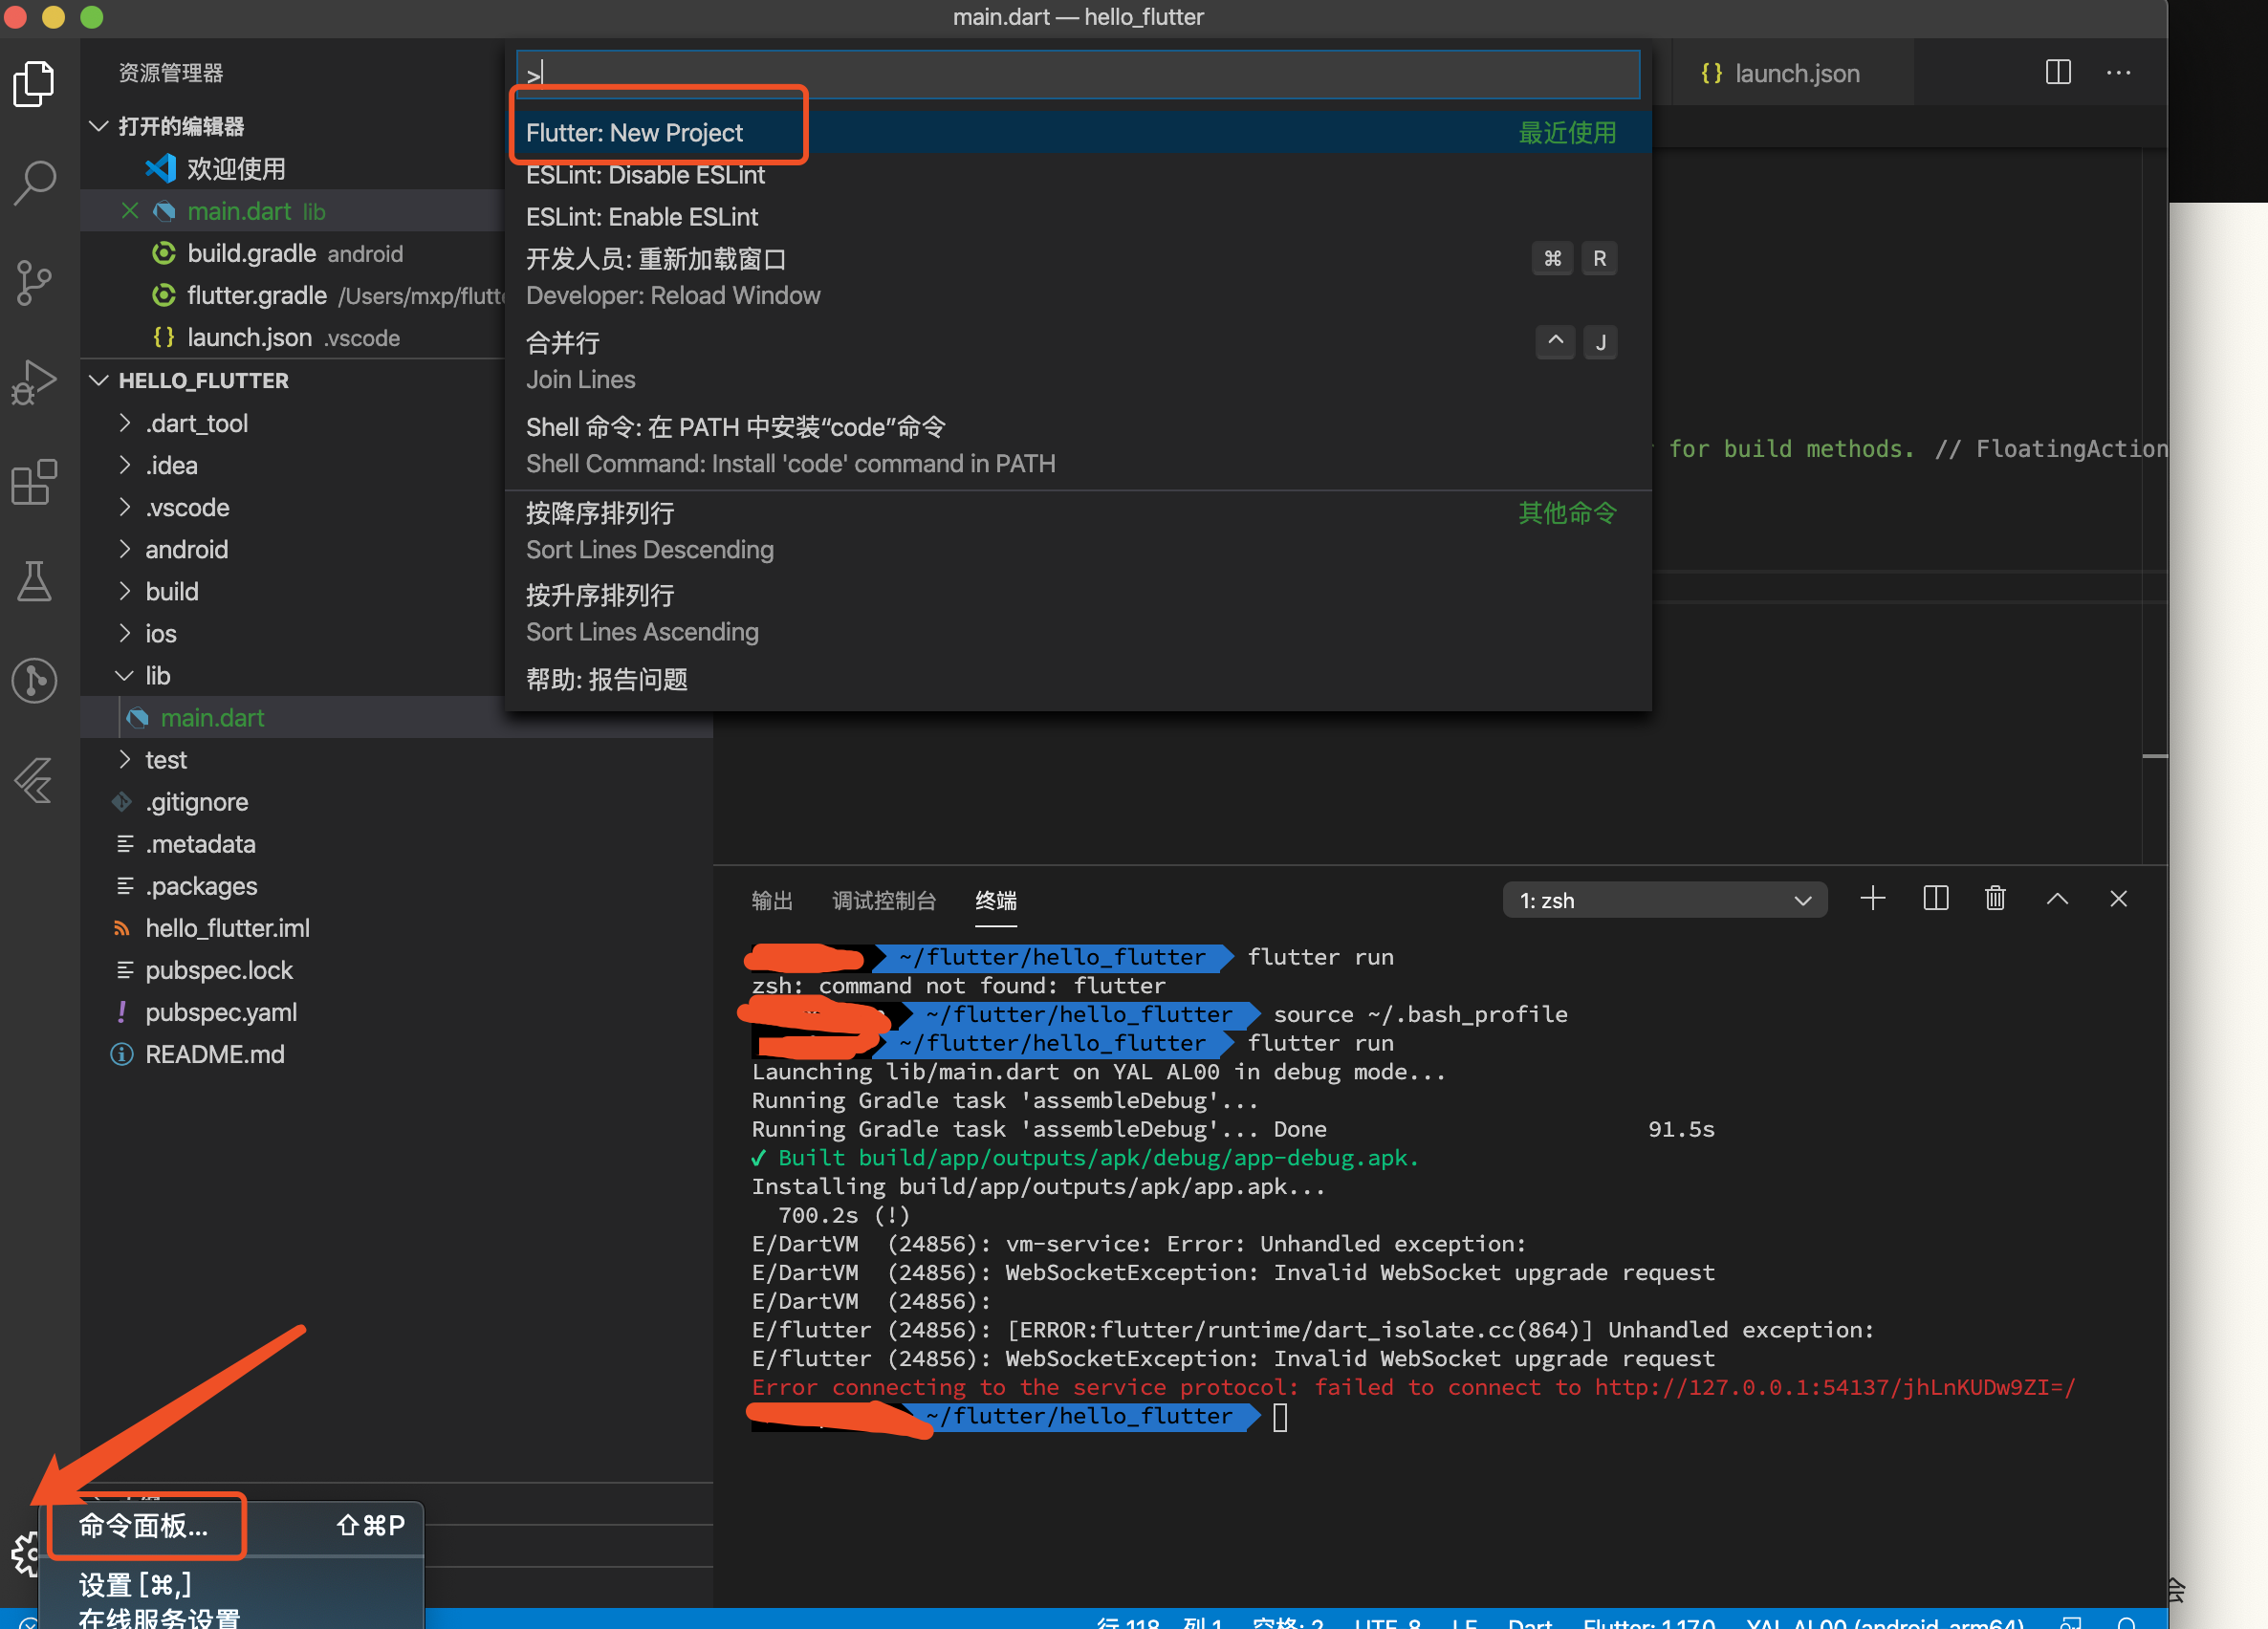Split the editor to the right
The image size is (2268, 1629).
[2057, 73]
